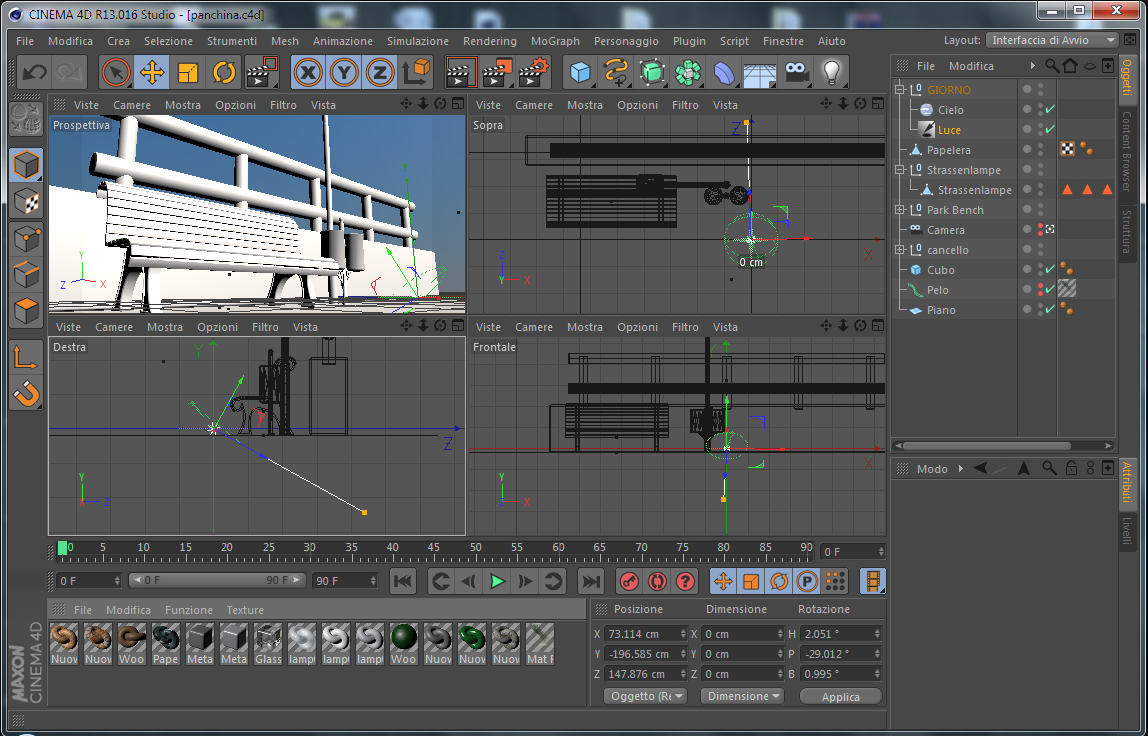Switch to the Content Browser tab

(1126, 150)
